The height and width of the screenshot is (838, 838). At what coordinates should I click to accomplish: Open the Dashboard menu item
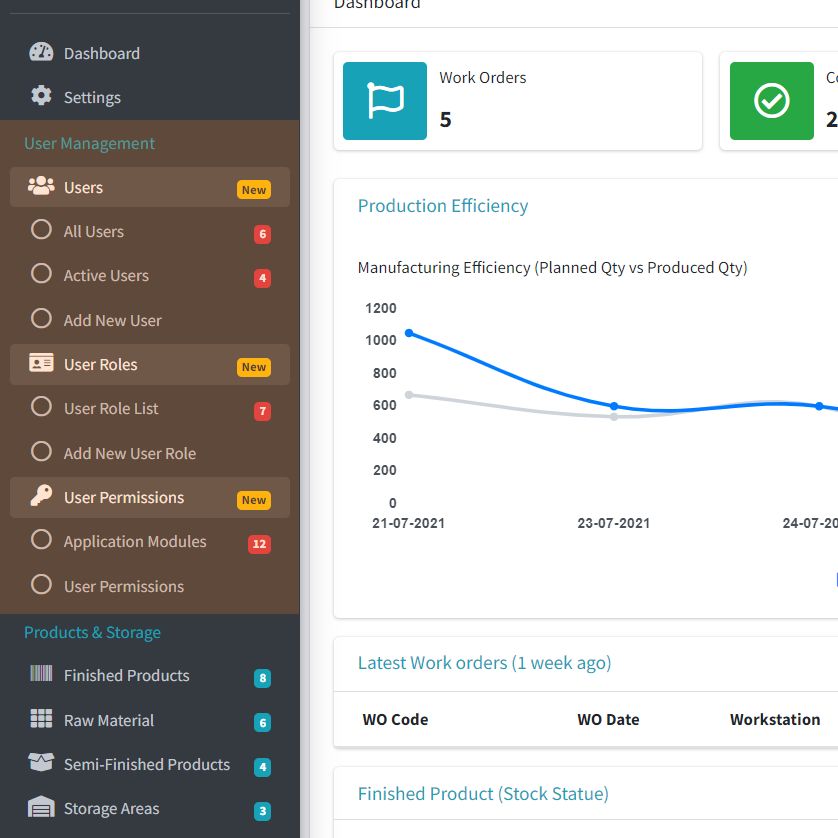(x=150, y=53)
